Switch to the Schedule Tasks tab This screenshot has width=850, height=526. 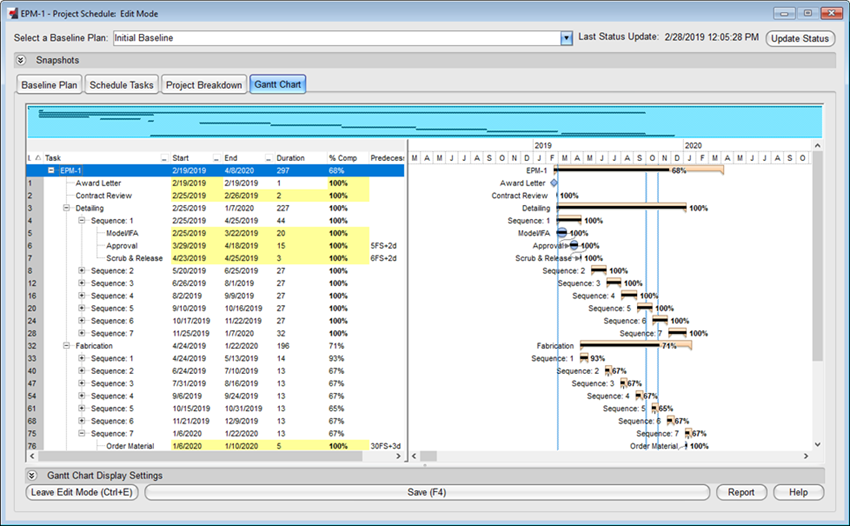pyautogui.click(x=121, y=85)
